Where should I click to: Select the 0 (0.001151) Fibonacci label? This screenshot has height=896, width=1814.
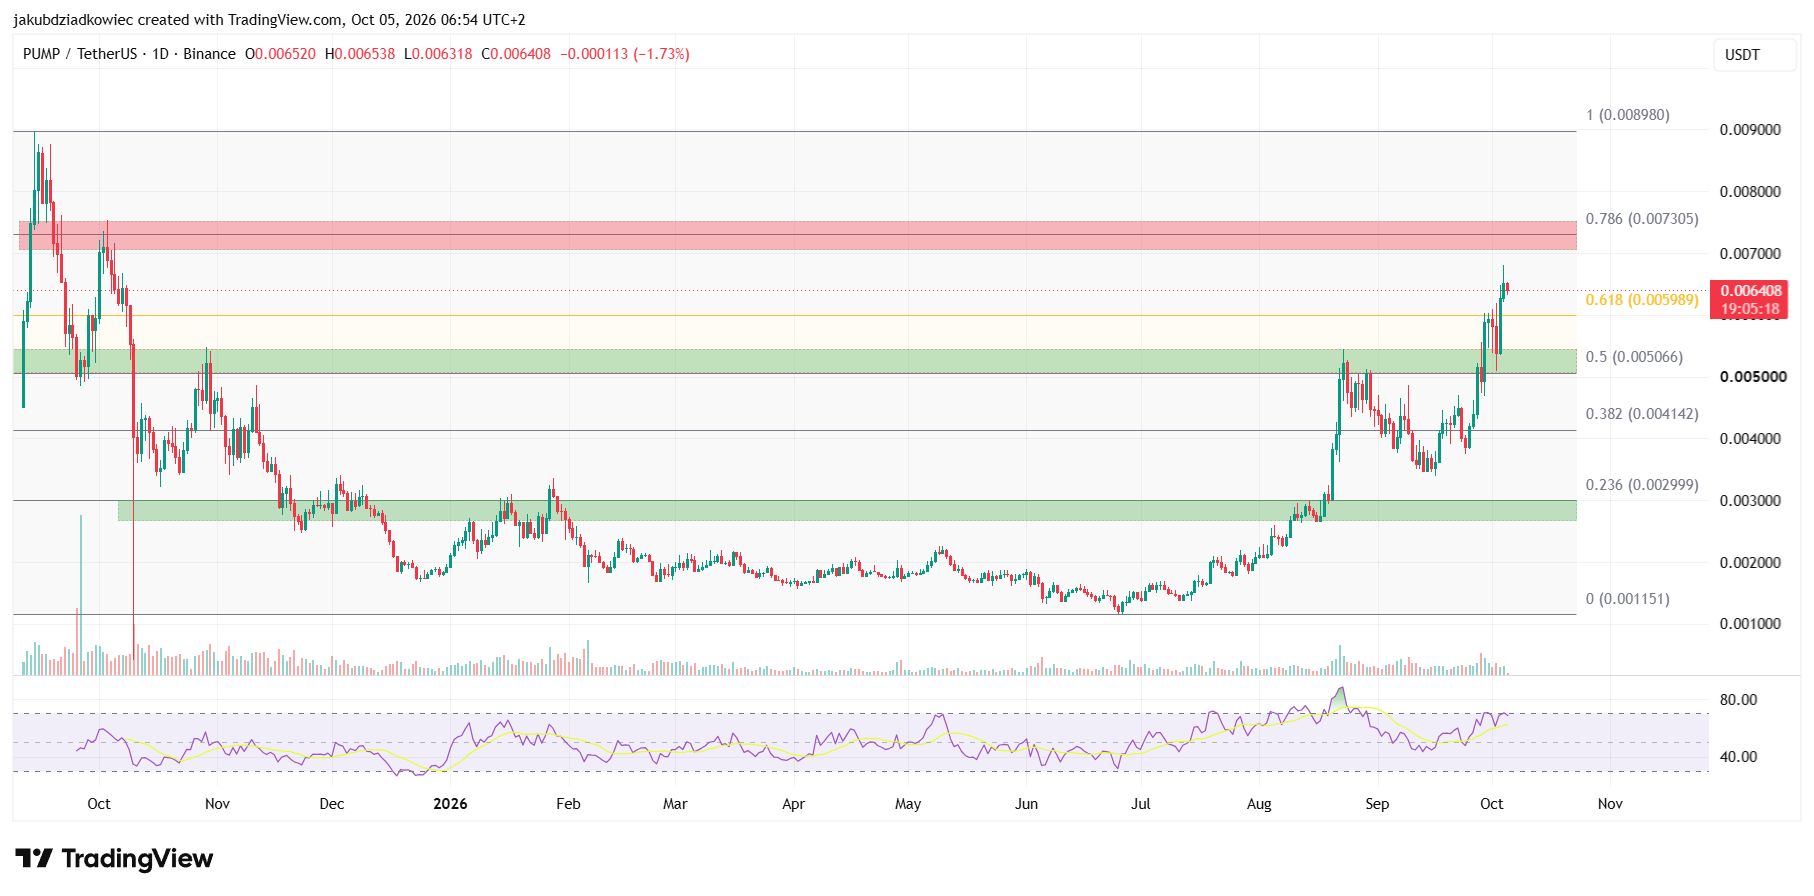pos(1627,599)
